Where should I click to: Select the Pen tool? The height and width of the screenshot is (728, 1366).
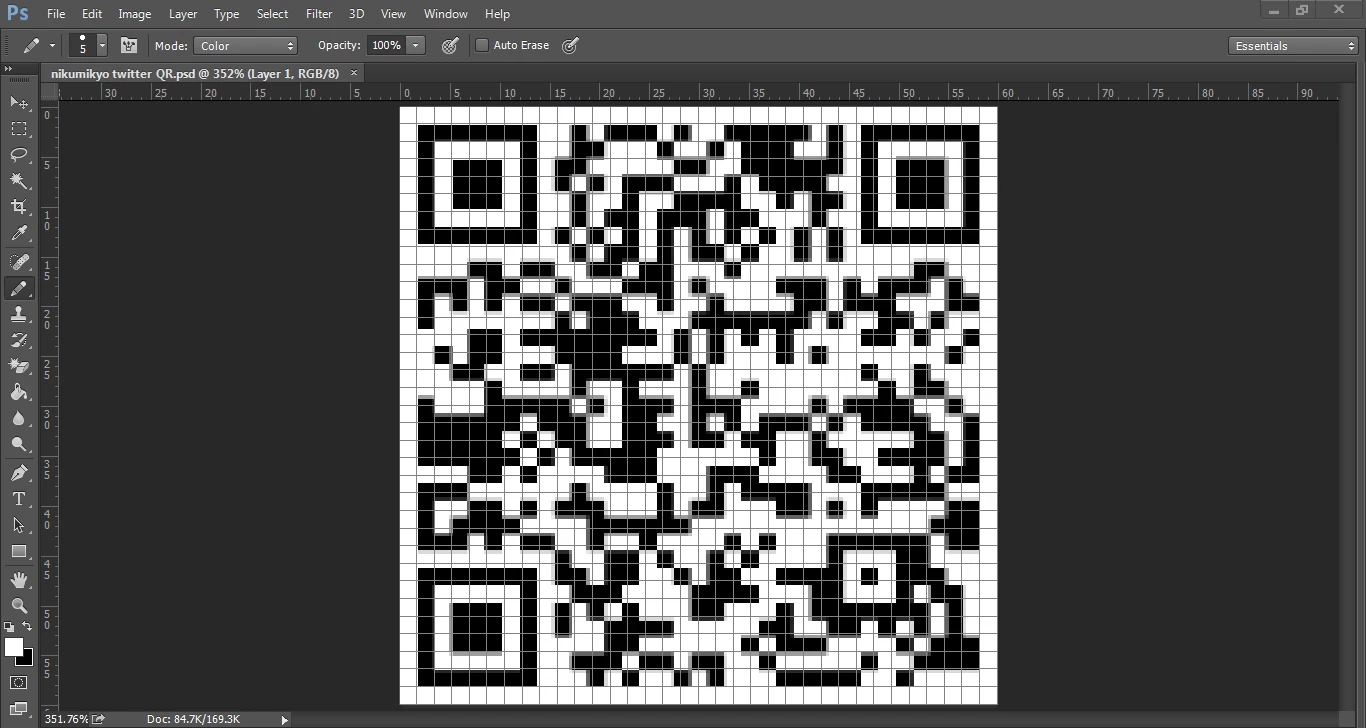19,473
